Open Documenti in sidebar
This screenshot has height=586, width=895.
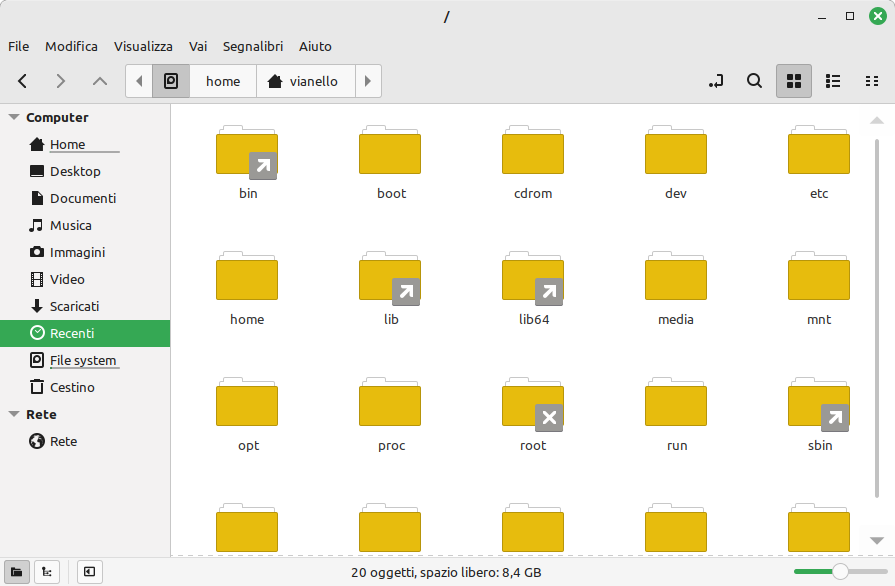[x=85, y=198]
